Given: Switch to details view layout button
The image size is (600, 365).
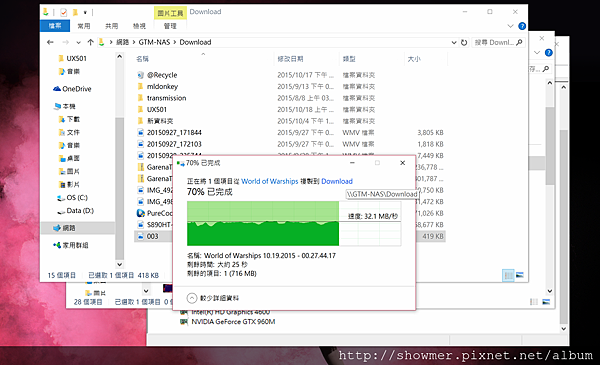Looking at the screenshot, I should click(x=508, y=275).
